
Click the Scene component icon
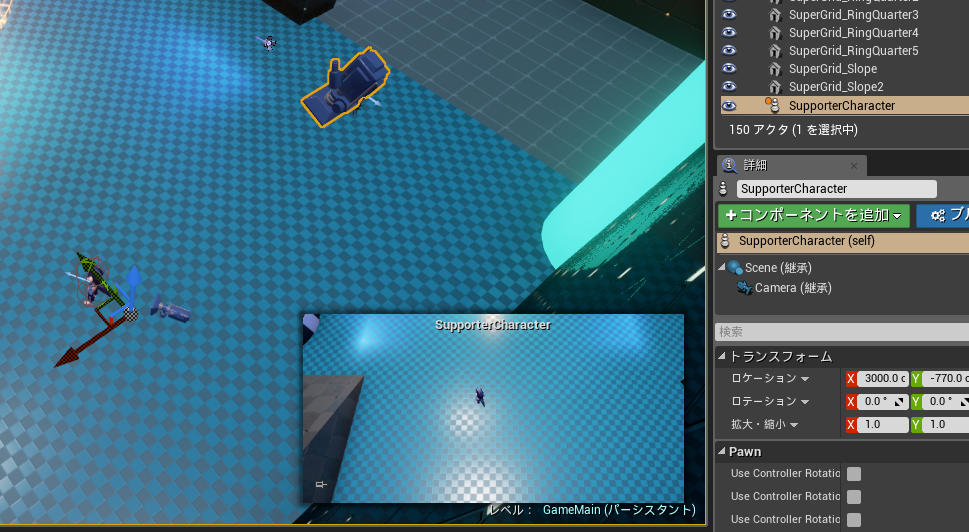click(735, 268)
